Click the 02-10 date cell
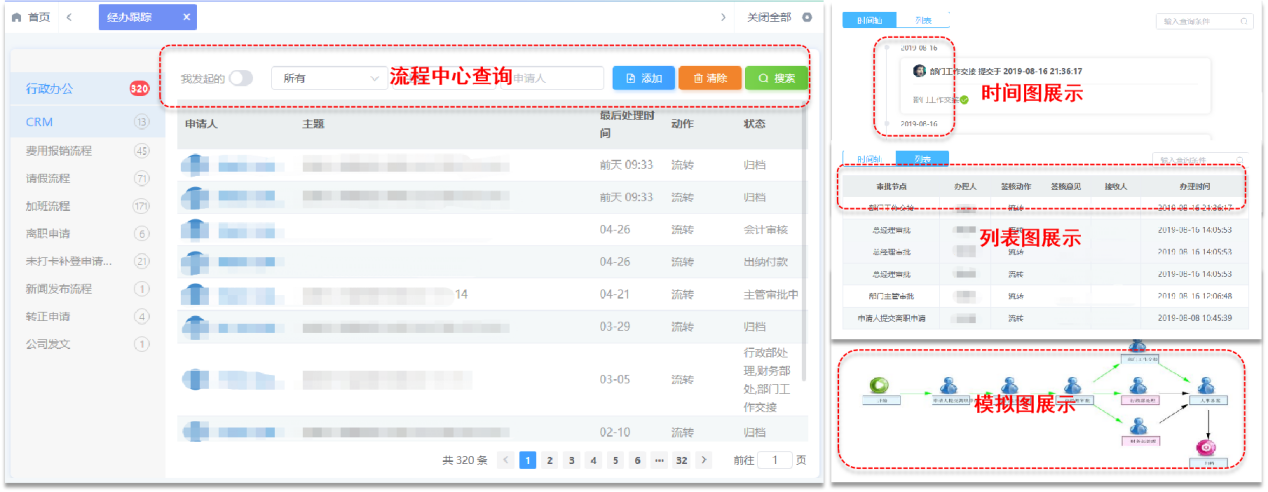The height and width of the screenshot is (492, 1268). pos(615,432)
